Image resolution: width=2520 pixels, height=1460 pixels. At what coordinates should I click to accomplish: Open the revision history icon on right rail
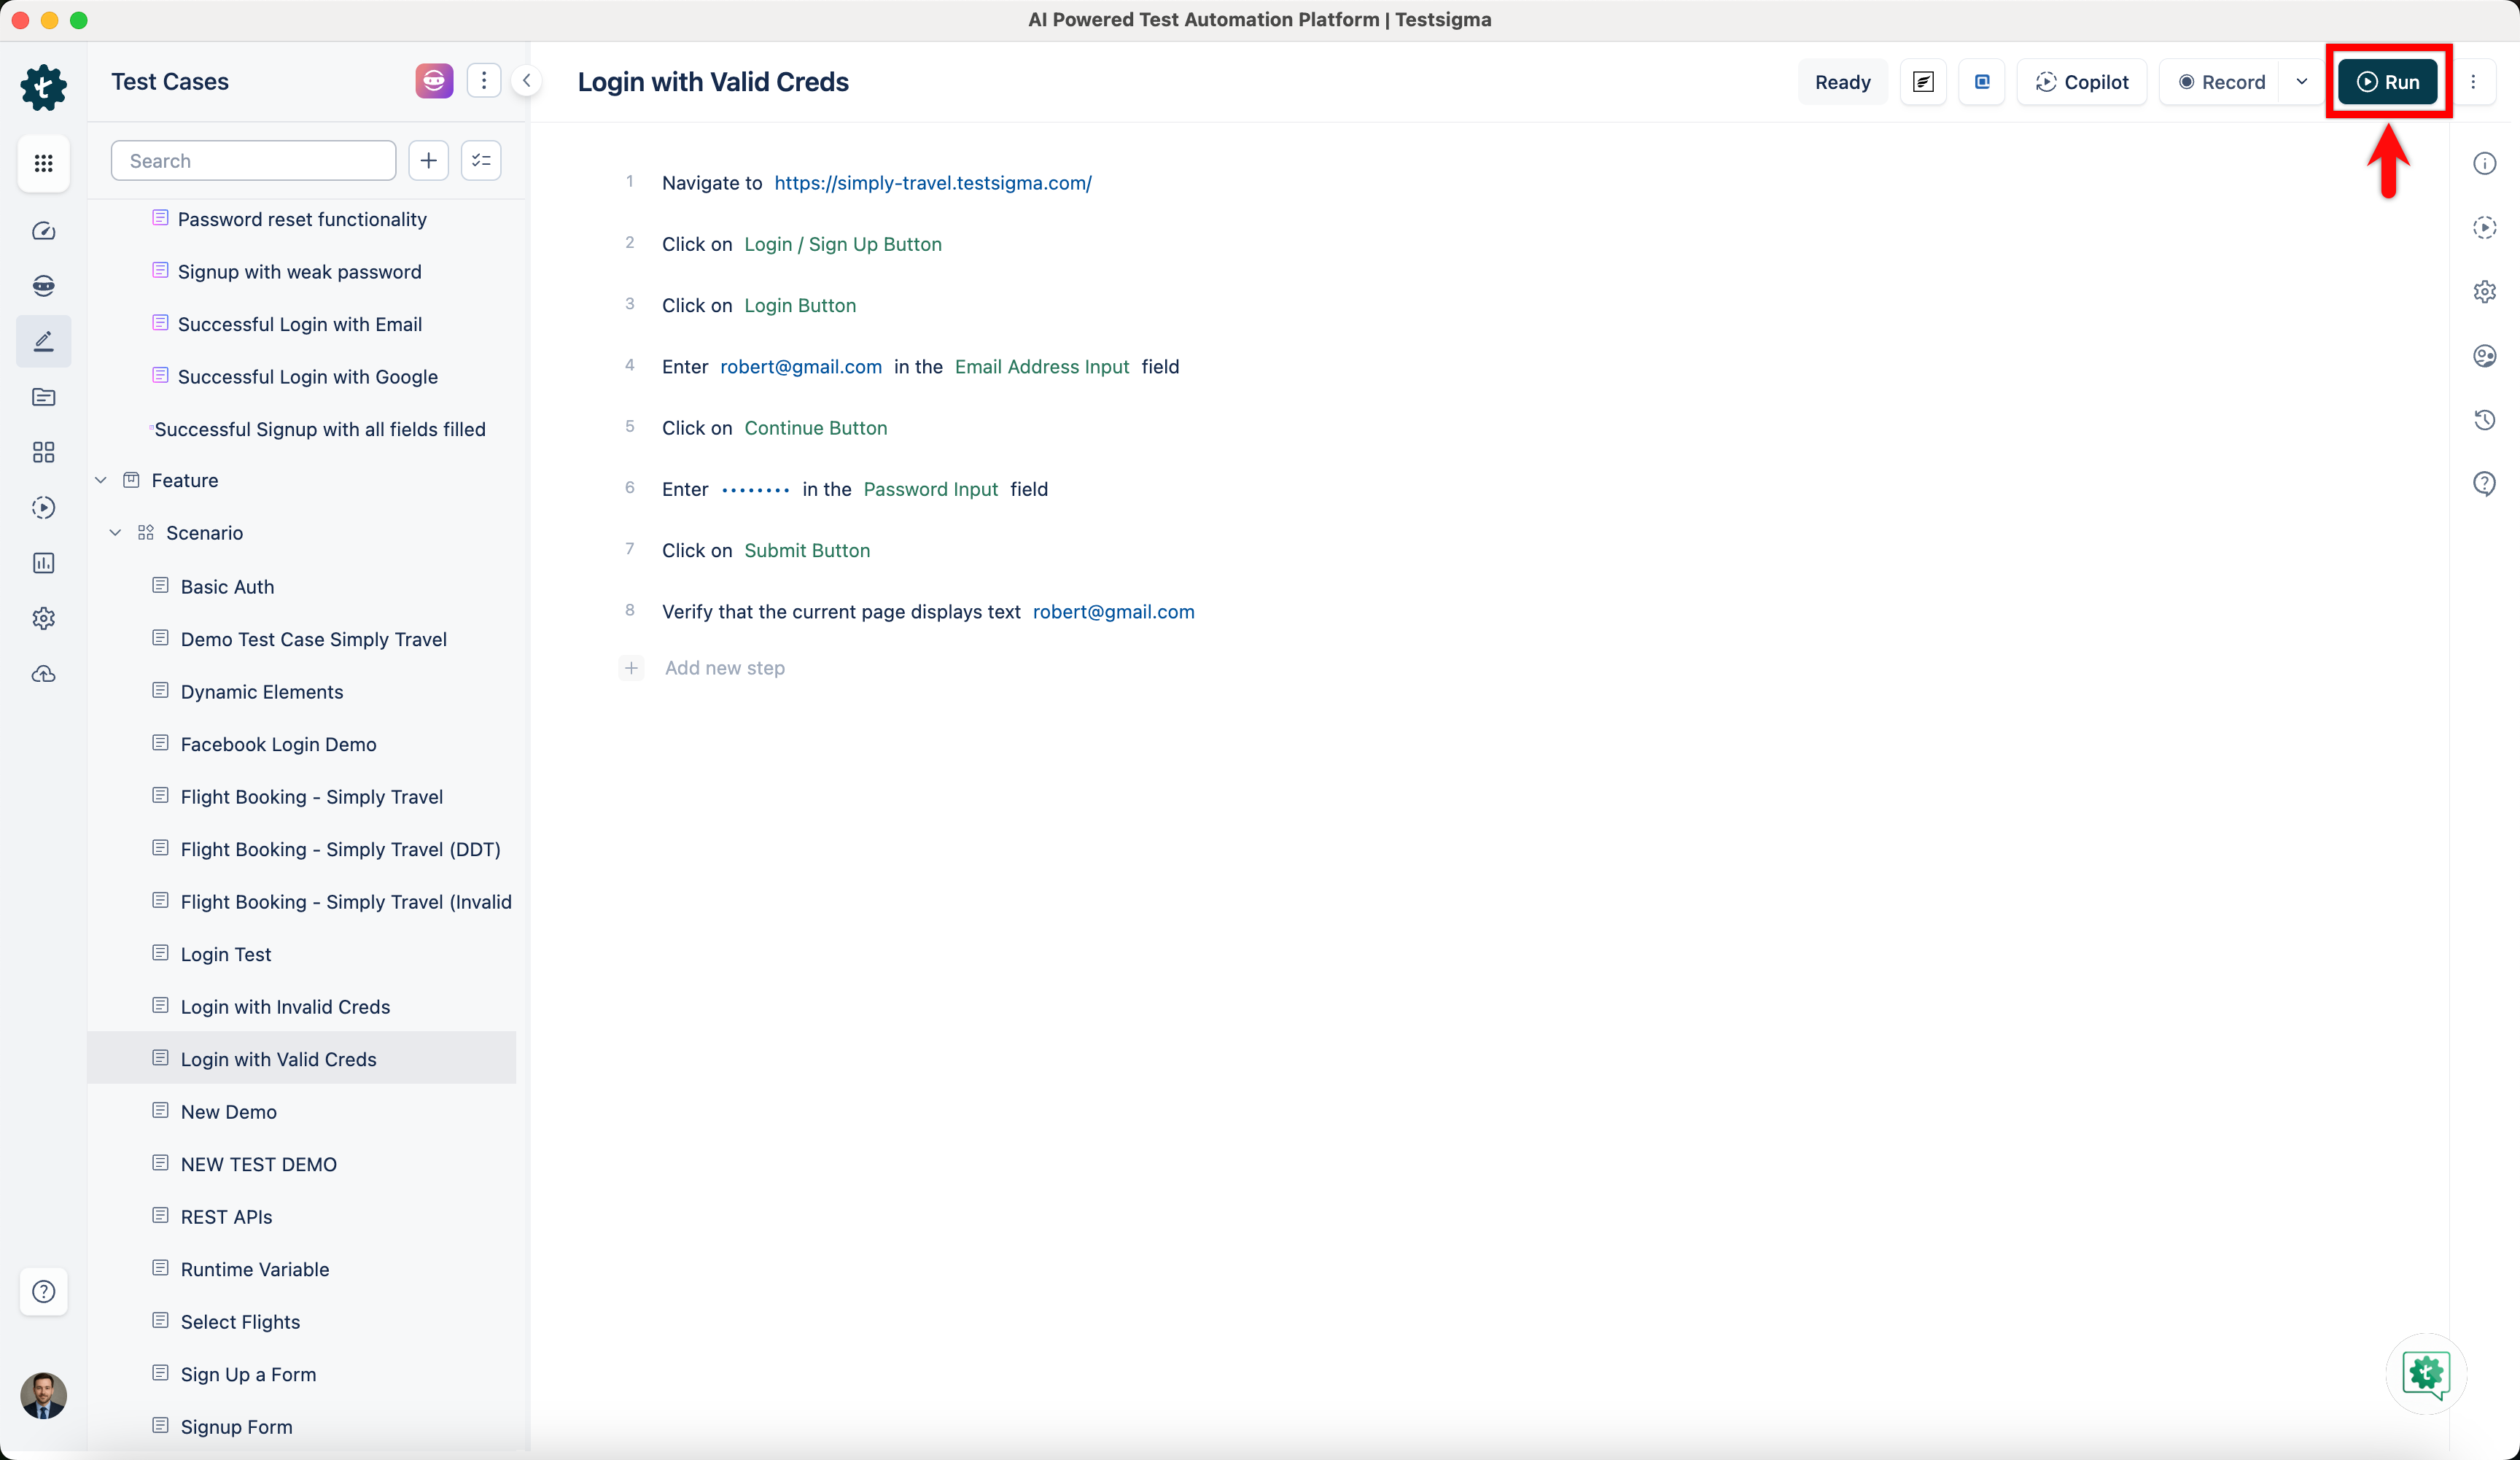tap(2486, 419)
